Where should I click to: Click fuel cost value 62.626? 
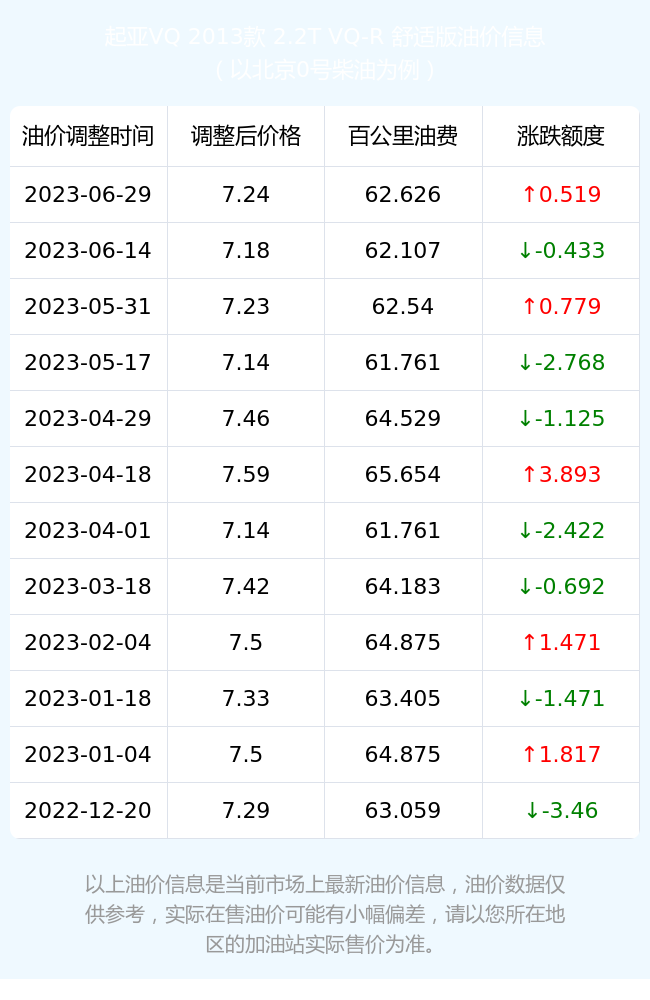click(x=403, y=195)
